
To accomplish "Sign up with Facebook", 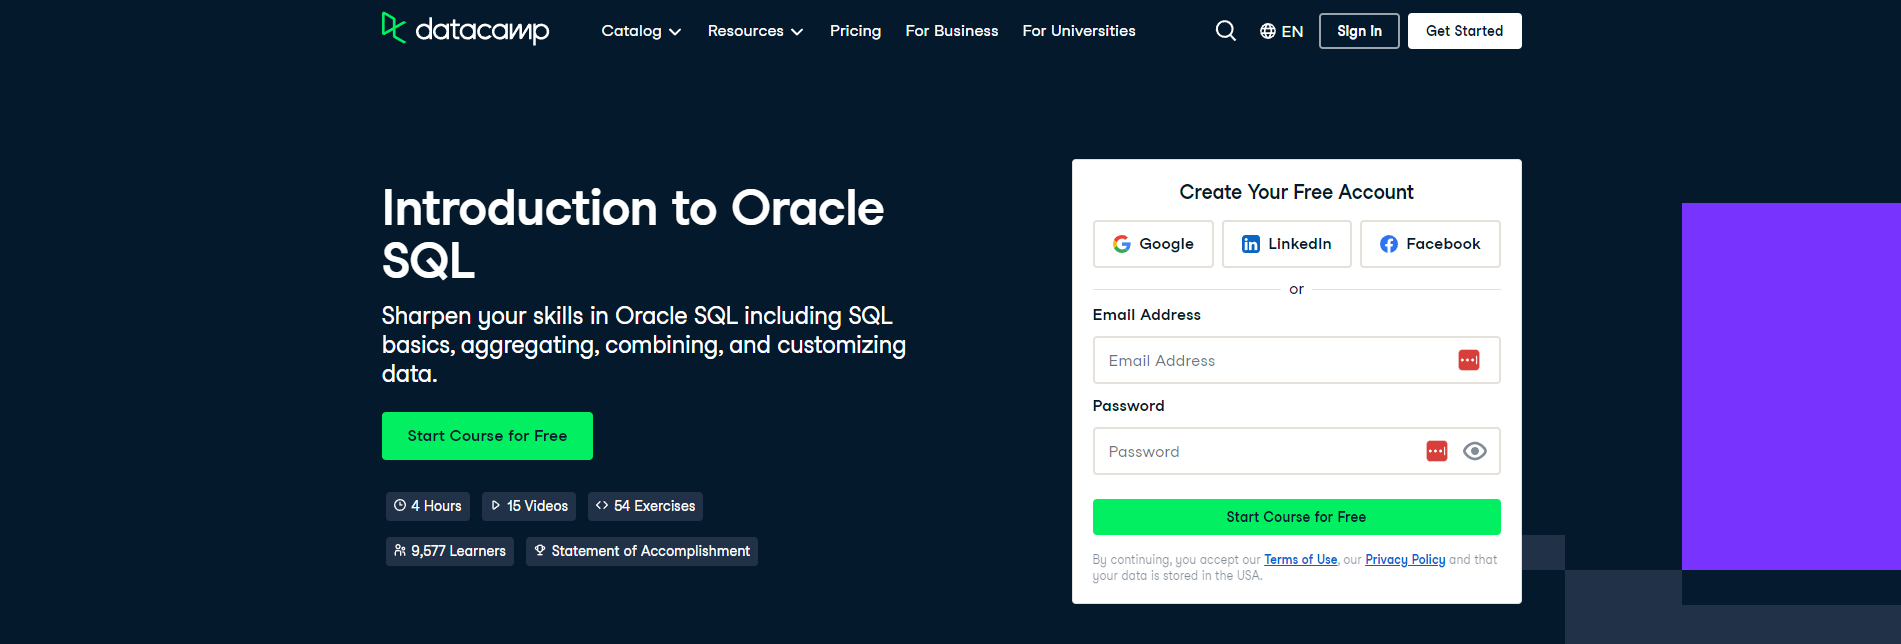I will [x=1430, y=244].
